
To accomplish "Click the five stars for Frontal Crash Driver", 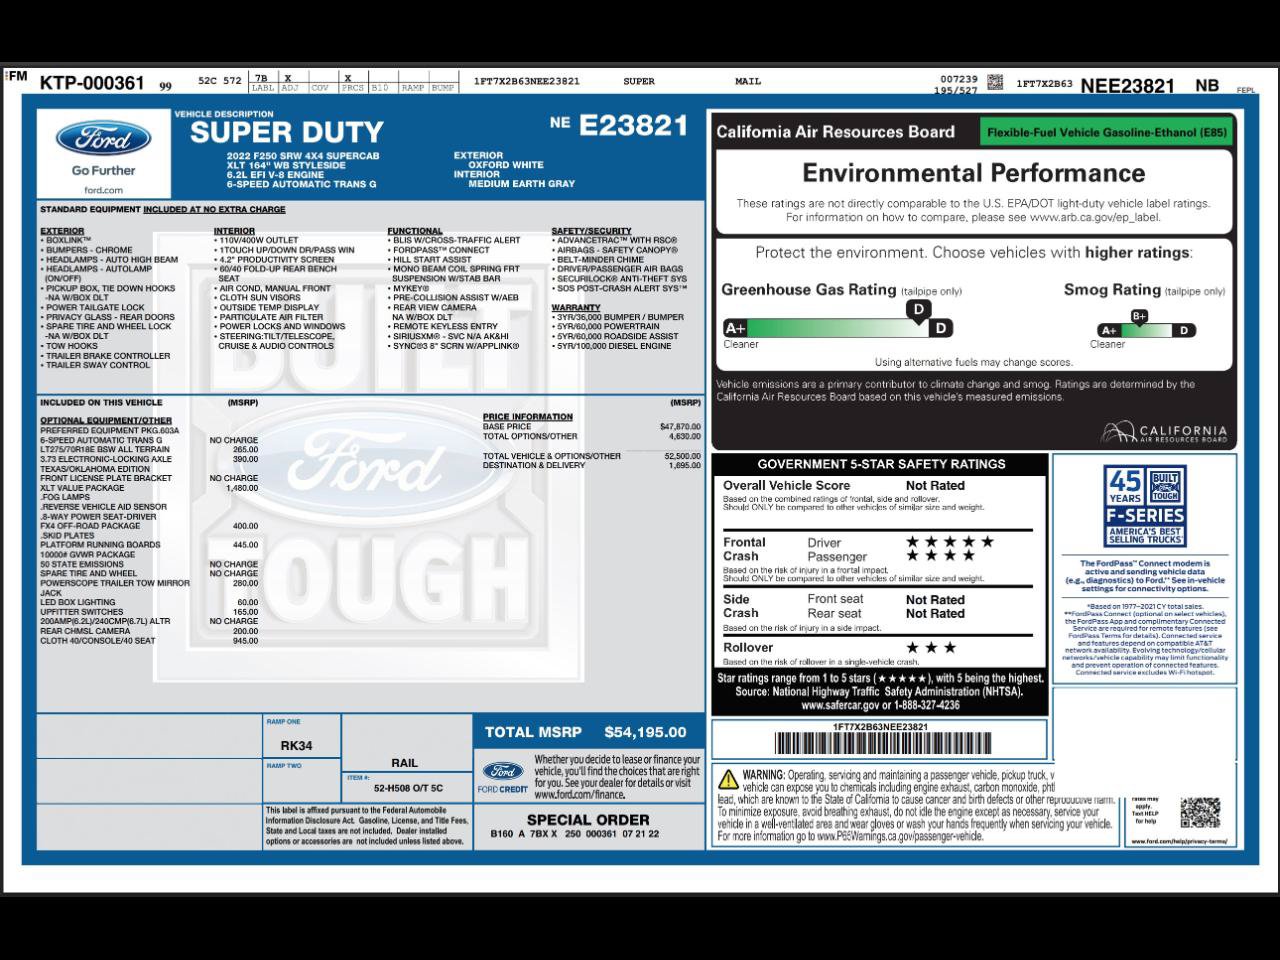I will [950, 542].
